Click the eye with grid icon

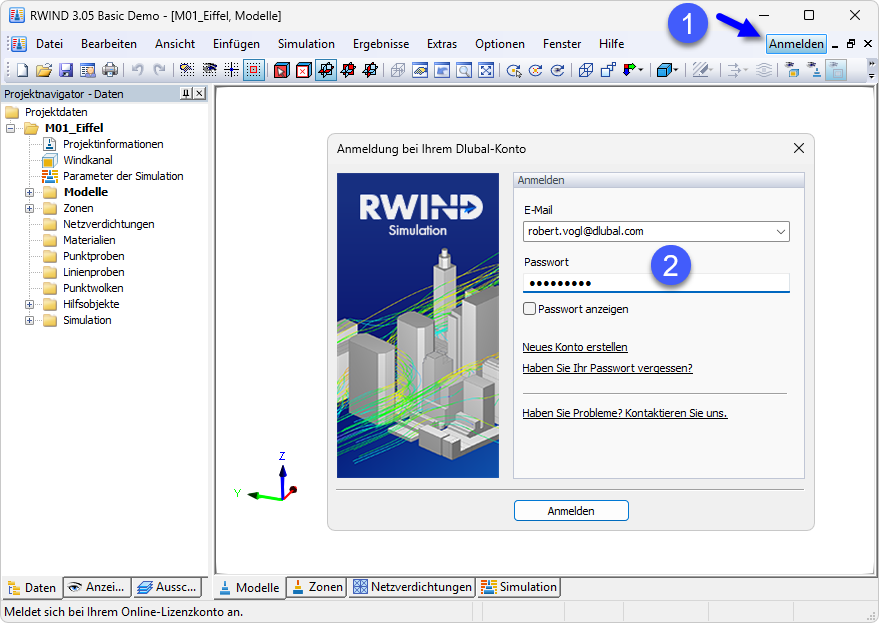click(x=209, y=70)
